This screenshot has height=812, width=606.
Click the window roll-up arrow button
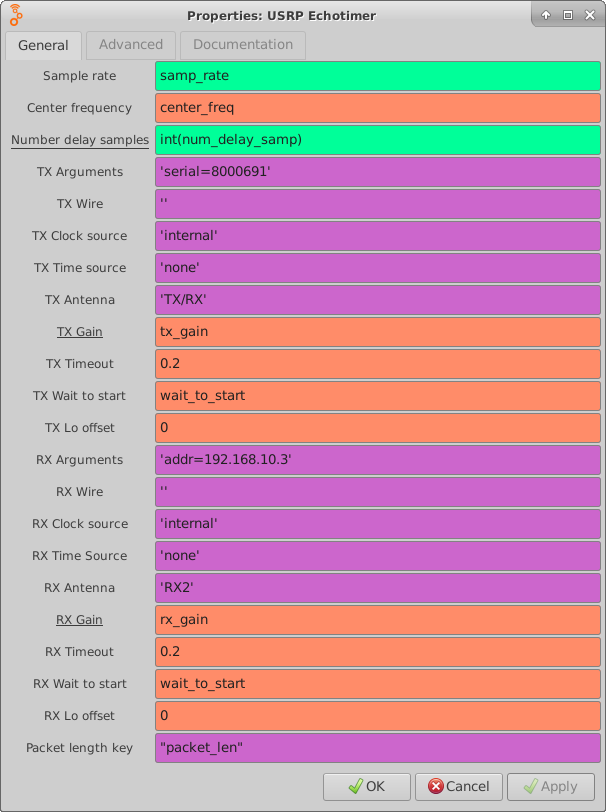(547, 15)
